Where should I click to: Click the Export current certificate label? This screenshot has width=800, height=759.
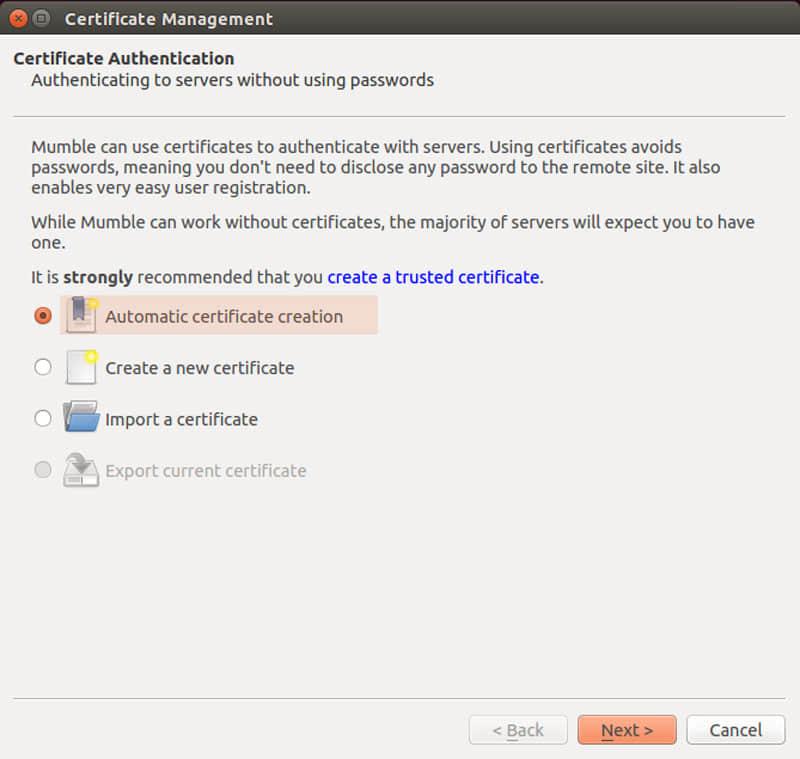tap(207, 470)
